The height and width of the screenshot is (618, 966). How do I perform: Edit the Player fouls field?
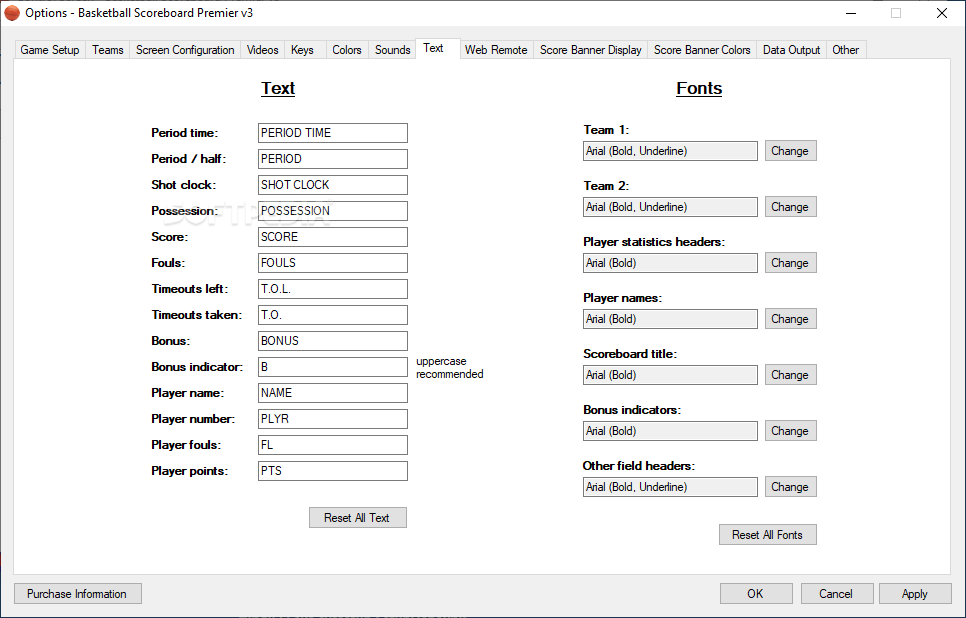point(333,445)
